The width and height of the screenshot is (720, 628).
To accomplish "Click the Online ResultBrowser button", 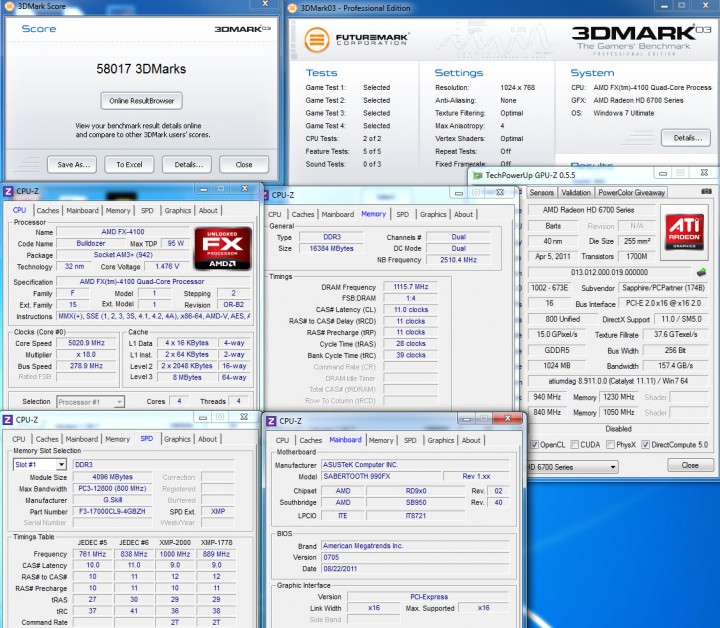I will point(141,101).
